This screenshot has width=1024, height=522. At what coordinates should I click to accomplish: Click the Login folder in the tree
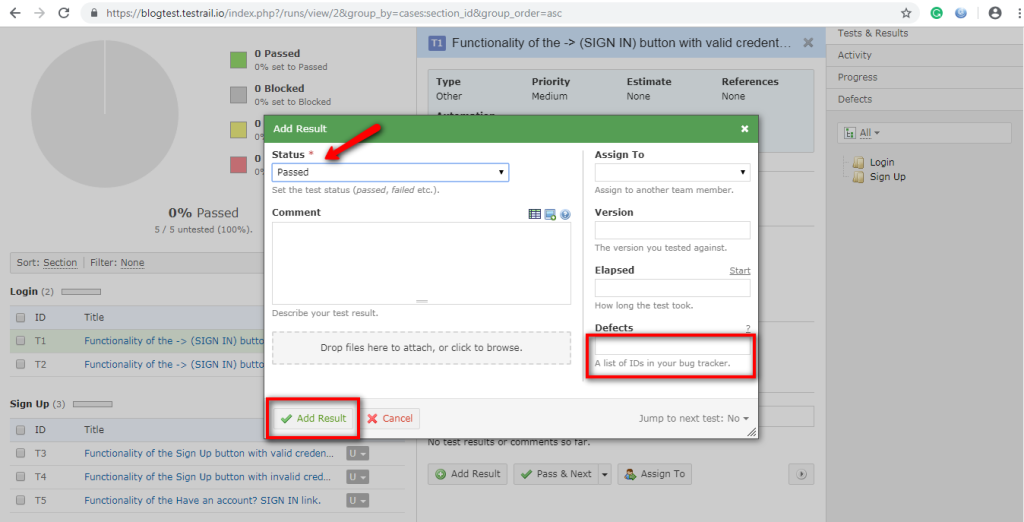[881, 162]
